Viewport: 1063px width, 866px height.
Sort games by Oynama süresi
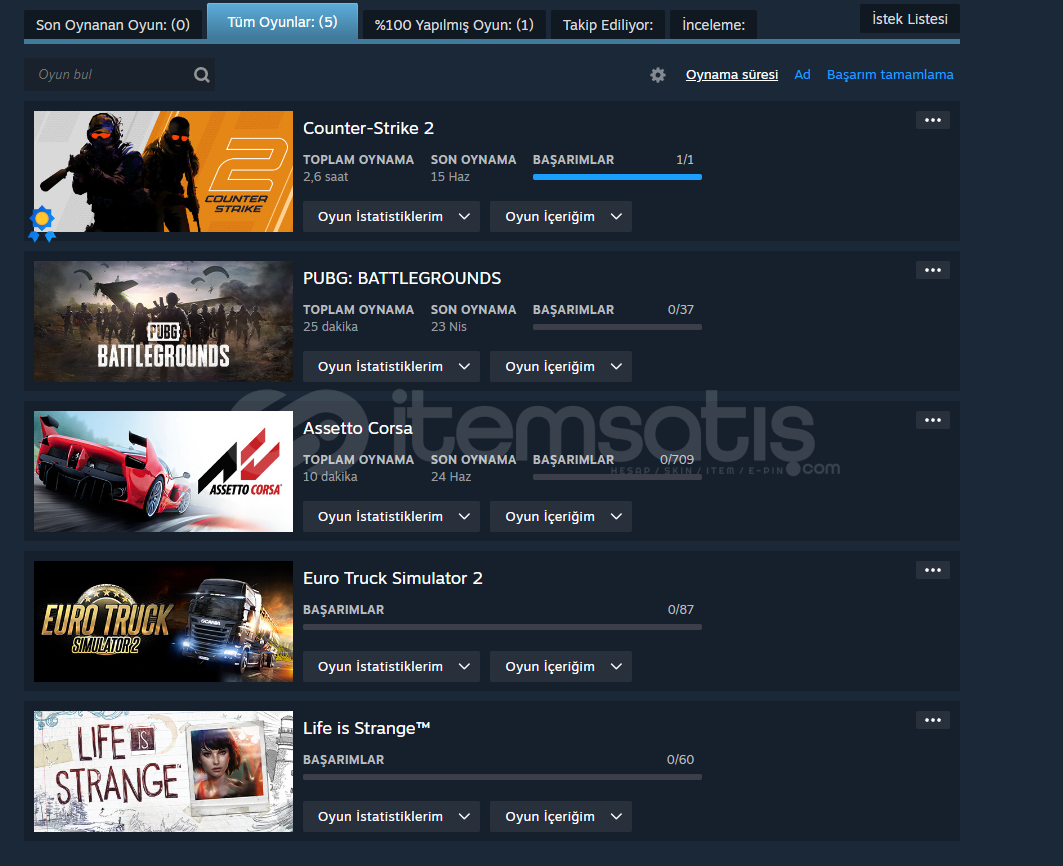(731, 75)
